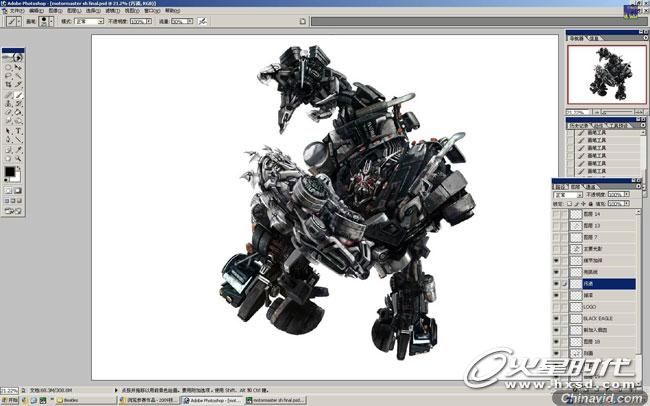Screen dimensions: 650x406
Task: Show the 图层 7 layer
Action: pyautogui.click(x=556, y=238)
